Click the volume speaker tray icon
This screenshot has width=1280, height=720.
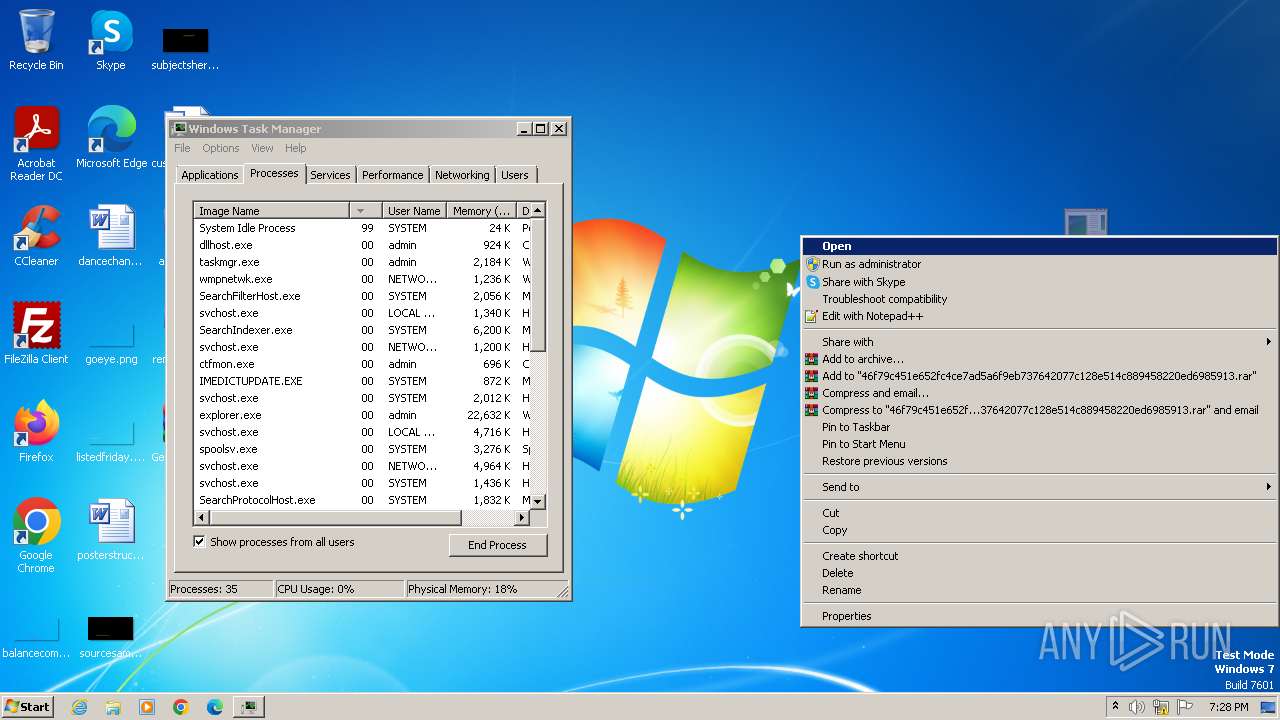[x=1137, y=707]
